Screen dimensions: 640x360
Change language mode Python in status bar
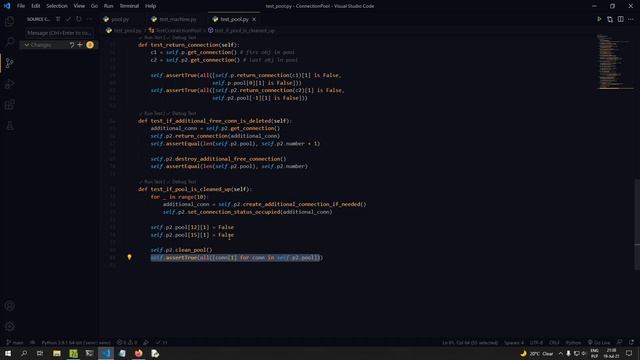coord(573,342)
